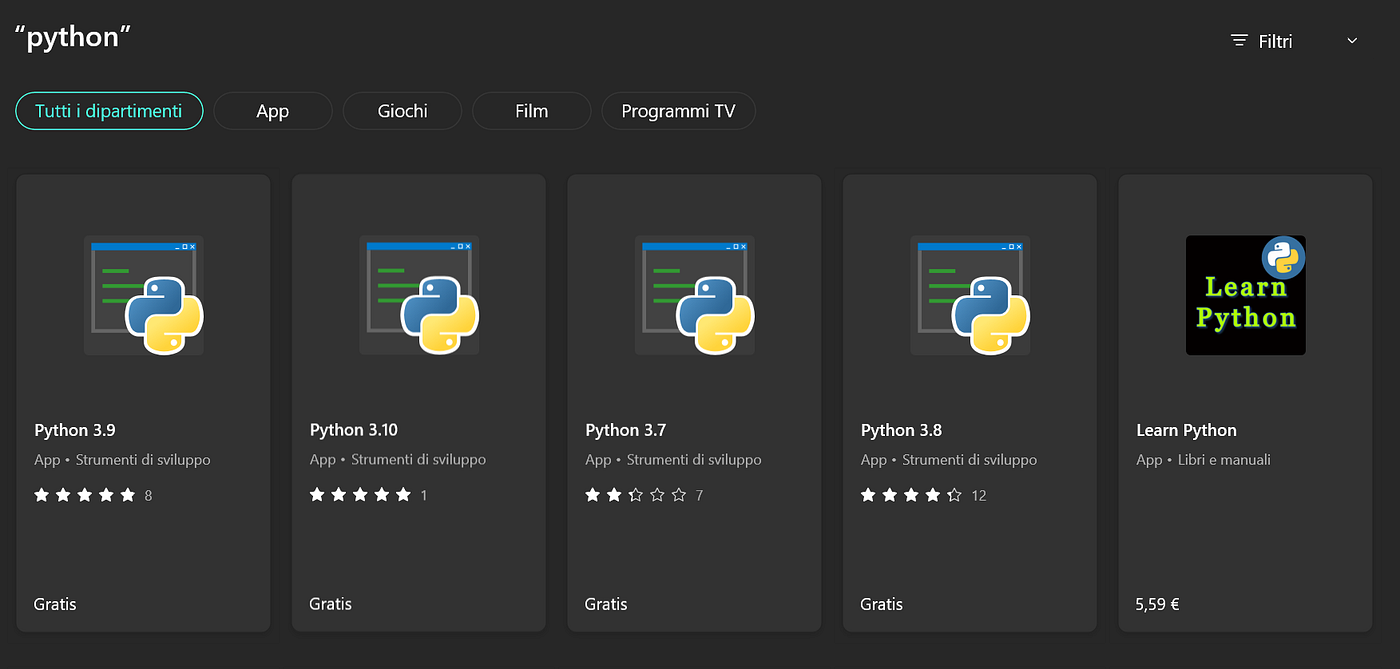Viewport: 1400px width, 669px height.
Task: Click the 5,59 € price label
Action: click(x=1157, y=604)
